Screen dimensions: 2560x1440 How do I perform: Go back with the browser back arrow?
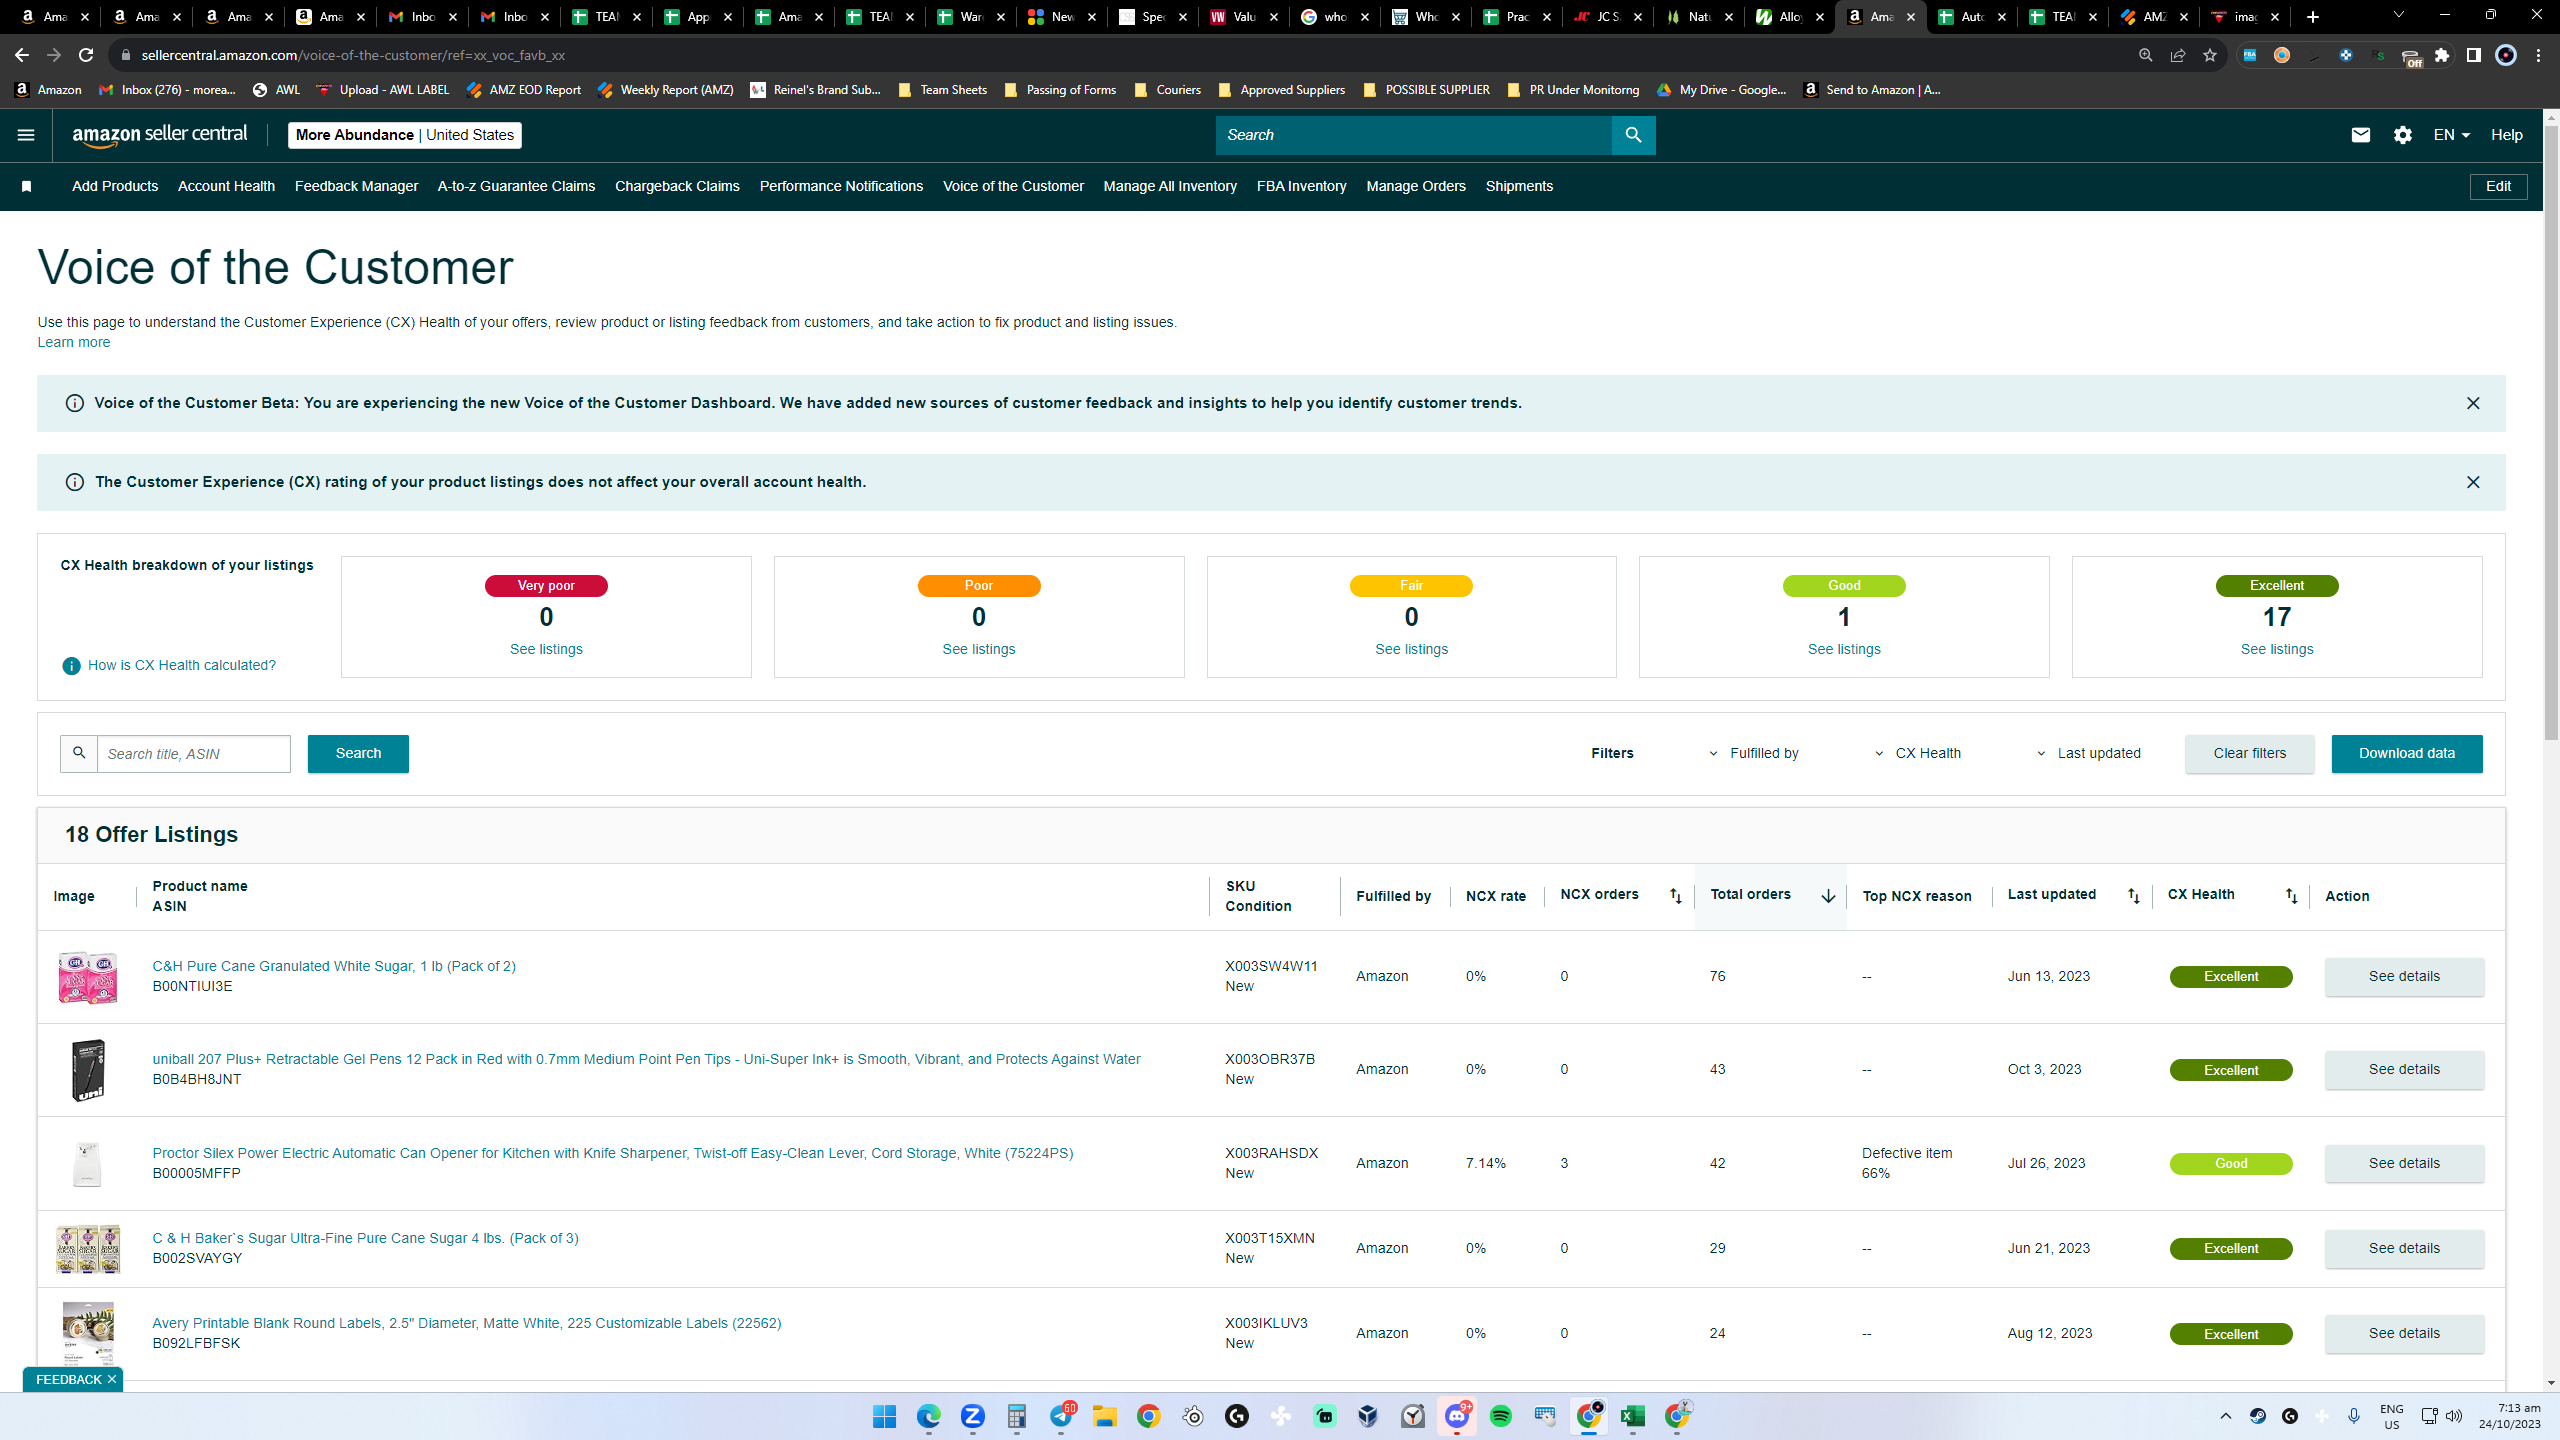22,55
